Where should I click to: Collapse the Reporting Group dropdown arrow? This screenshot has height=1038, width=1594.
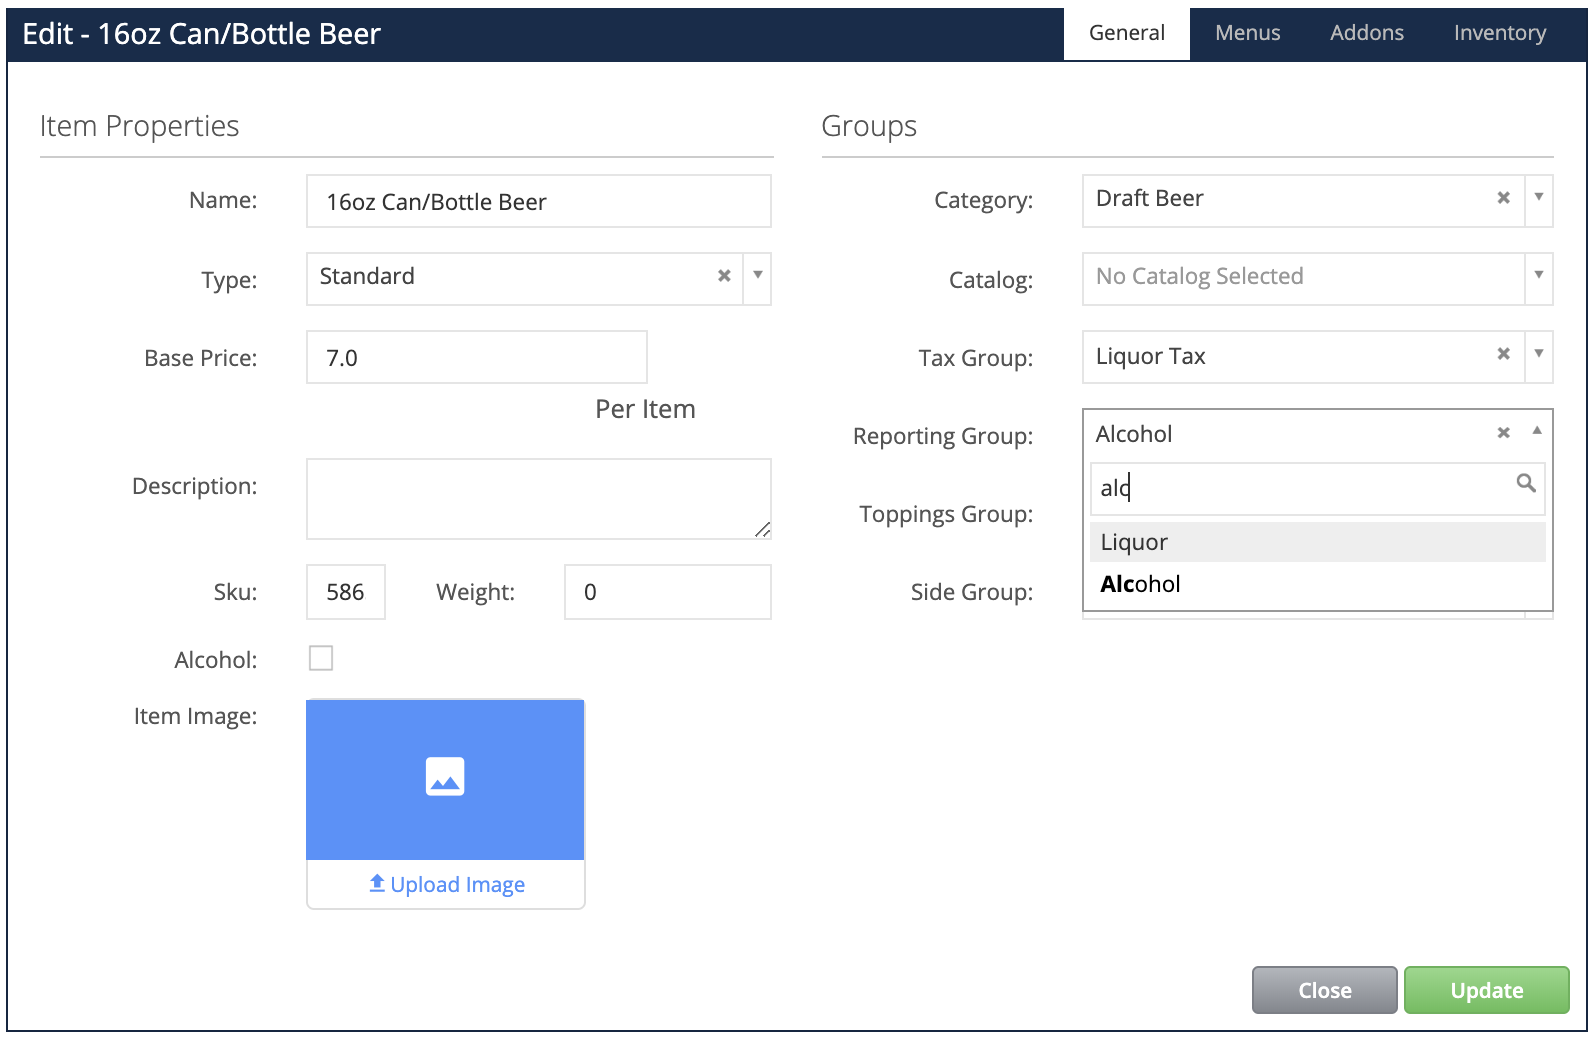tap(1537, 431)
